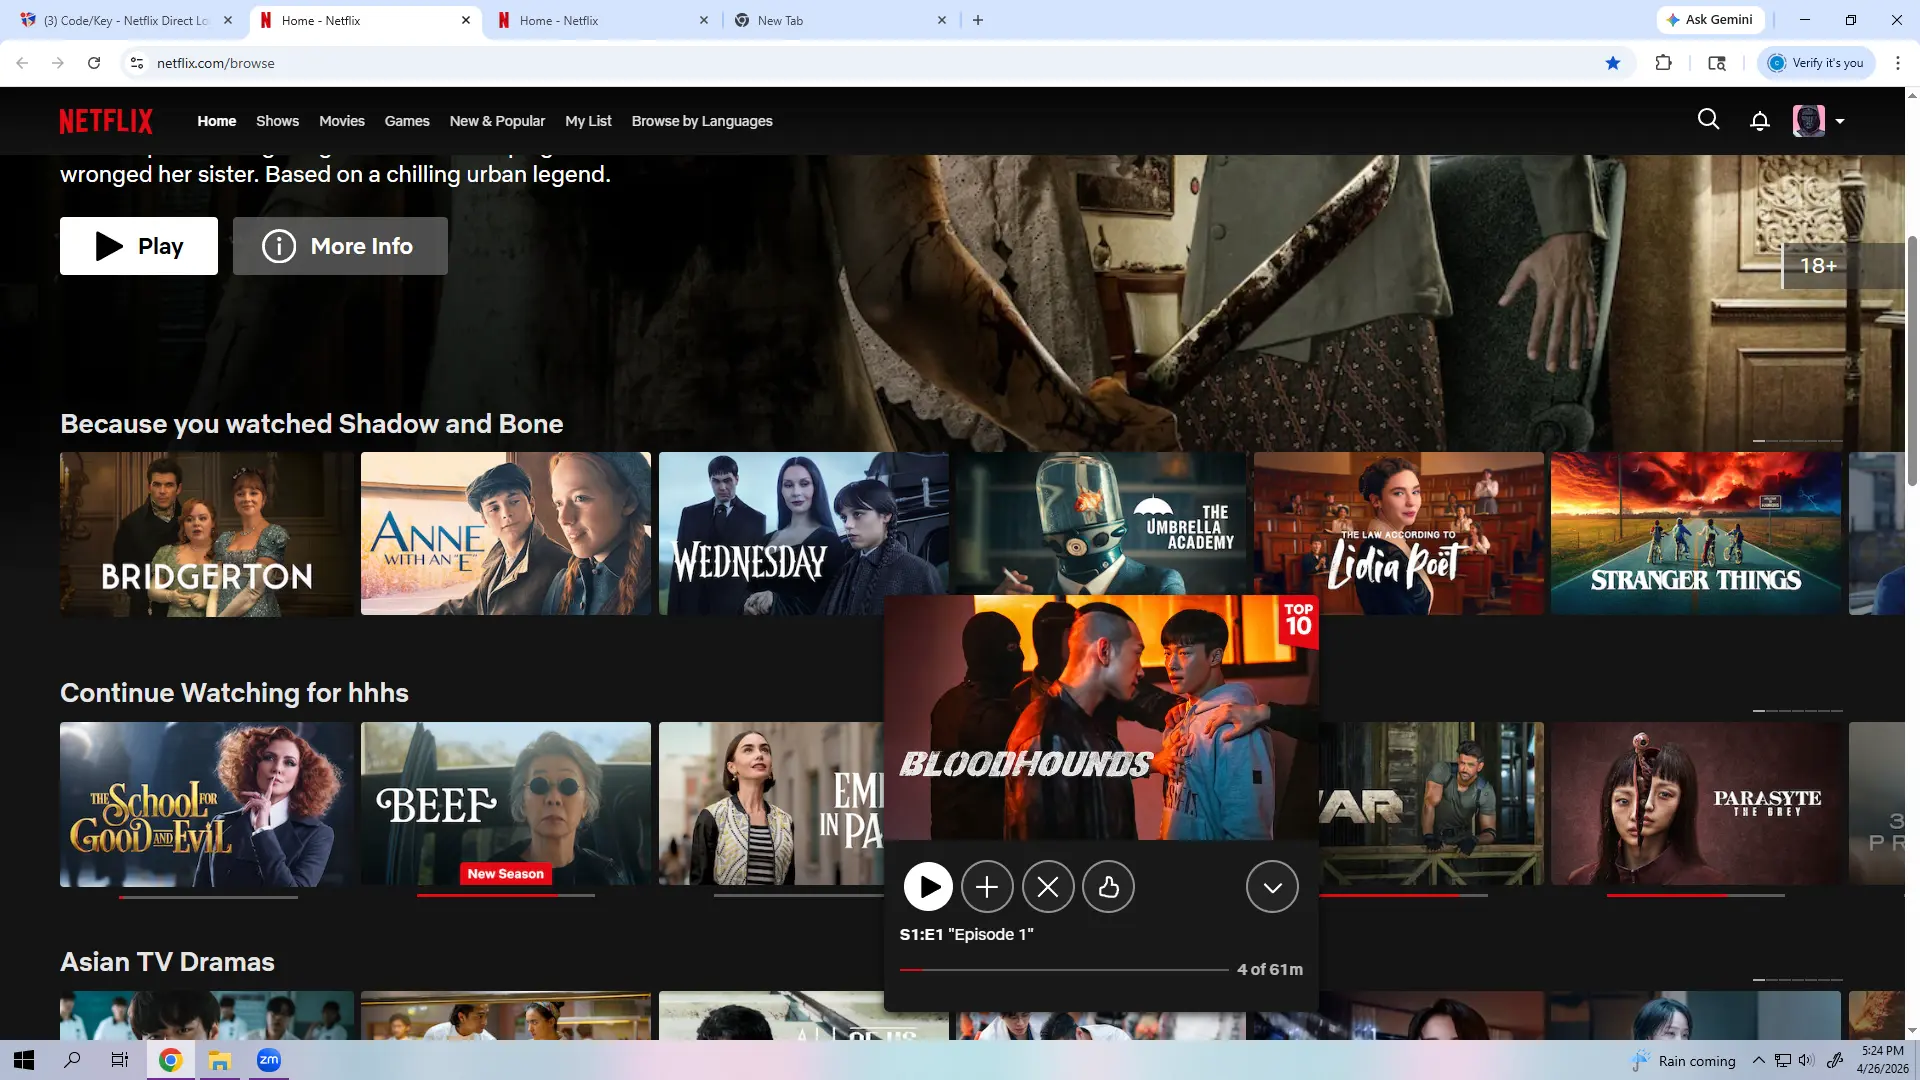
Task: Open Anne with an E thumbnail
Action: (x=506, y=534)
